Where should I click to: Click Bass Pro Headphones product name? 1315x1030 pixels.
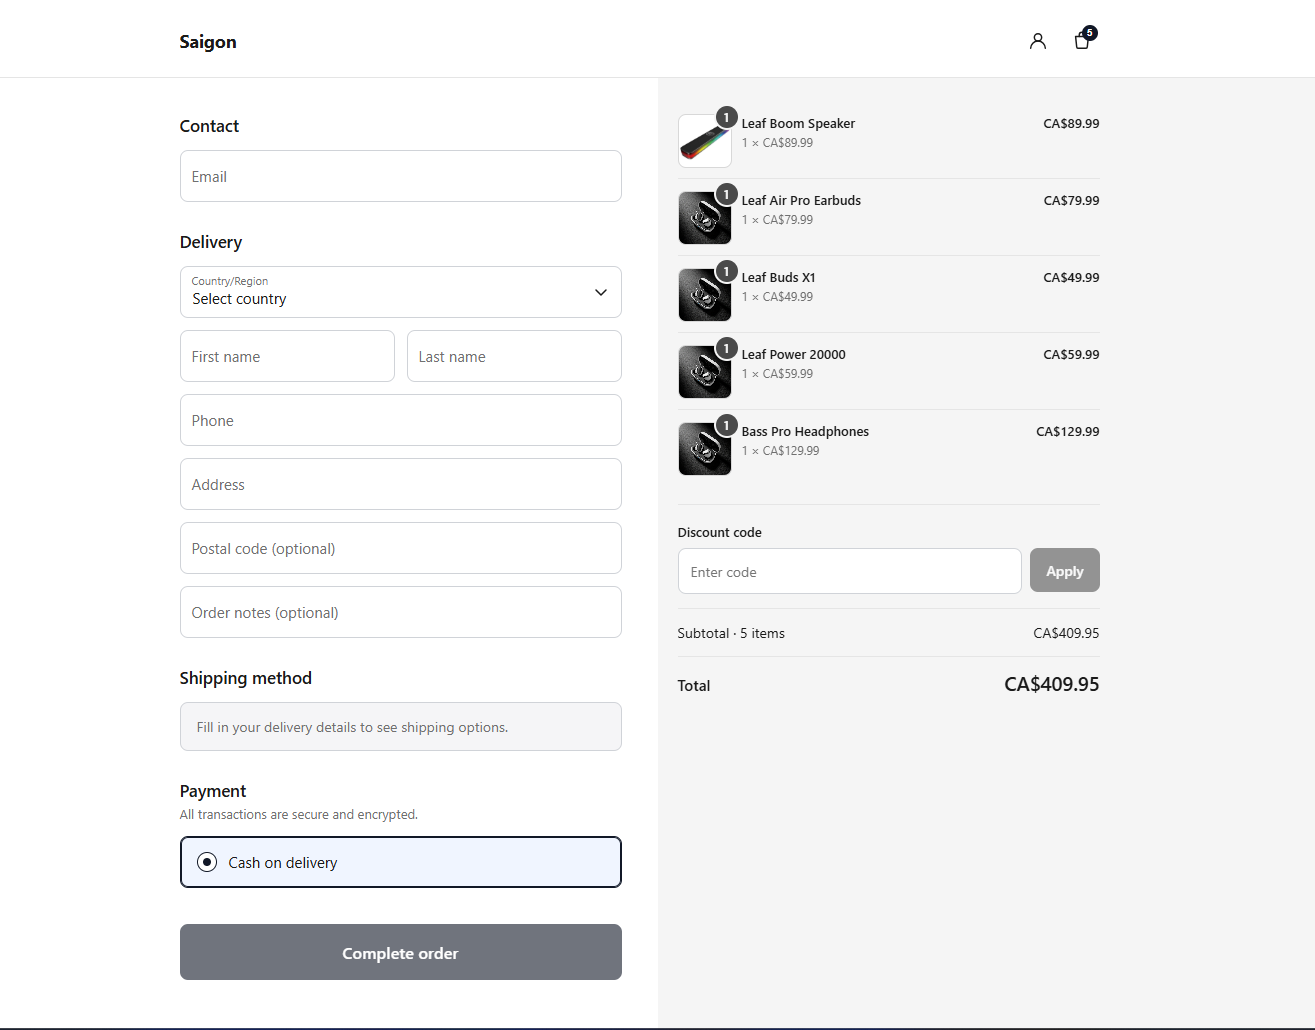point(805,431)
